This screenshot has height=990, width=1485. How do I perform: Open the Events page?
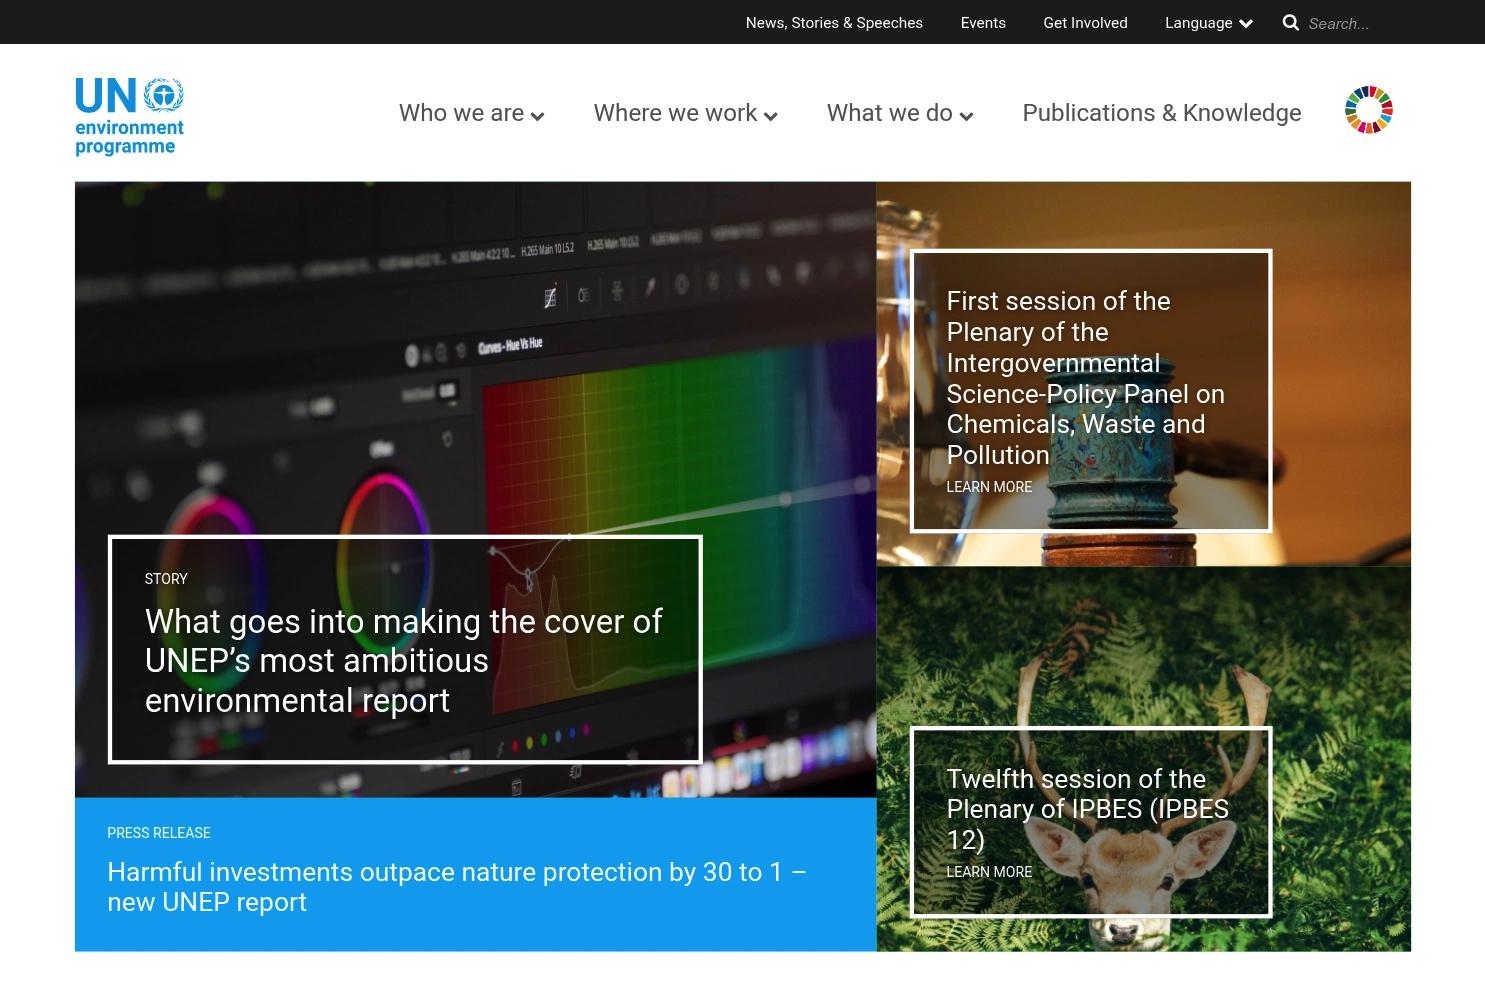point(983,23)
